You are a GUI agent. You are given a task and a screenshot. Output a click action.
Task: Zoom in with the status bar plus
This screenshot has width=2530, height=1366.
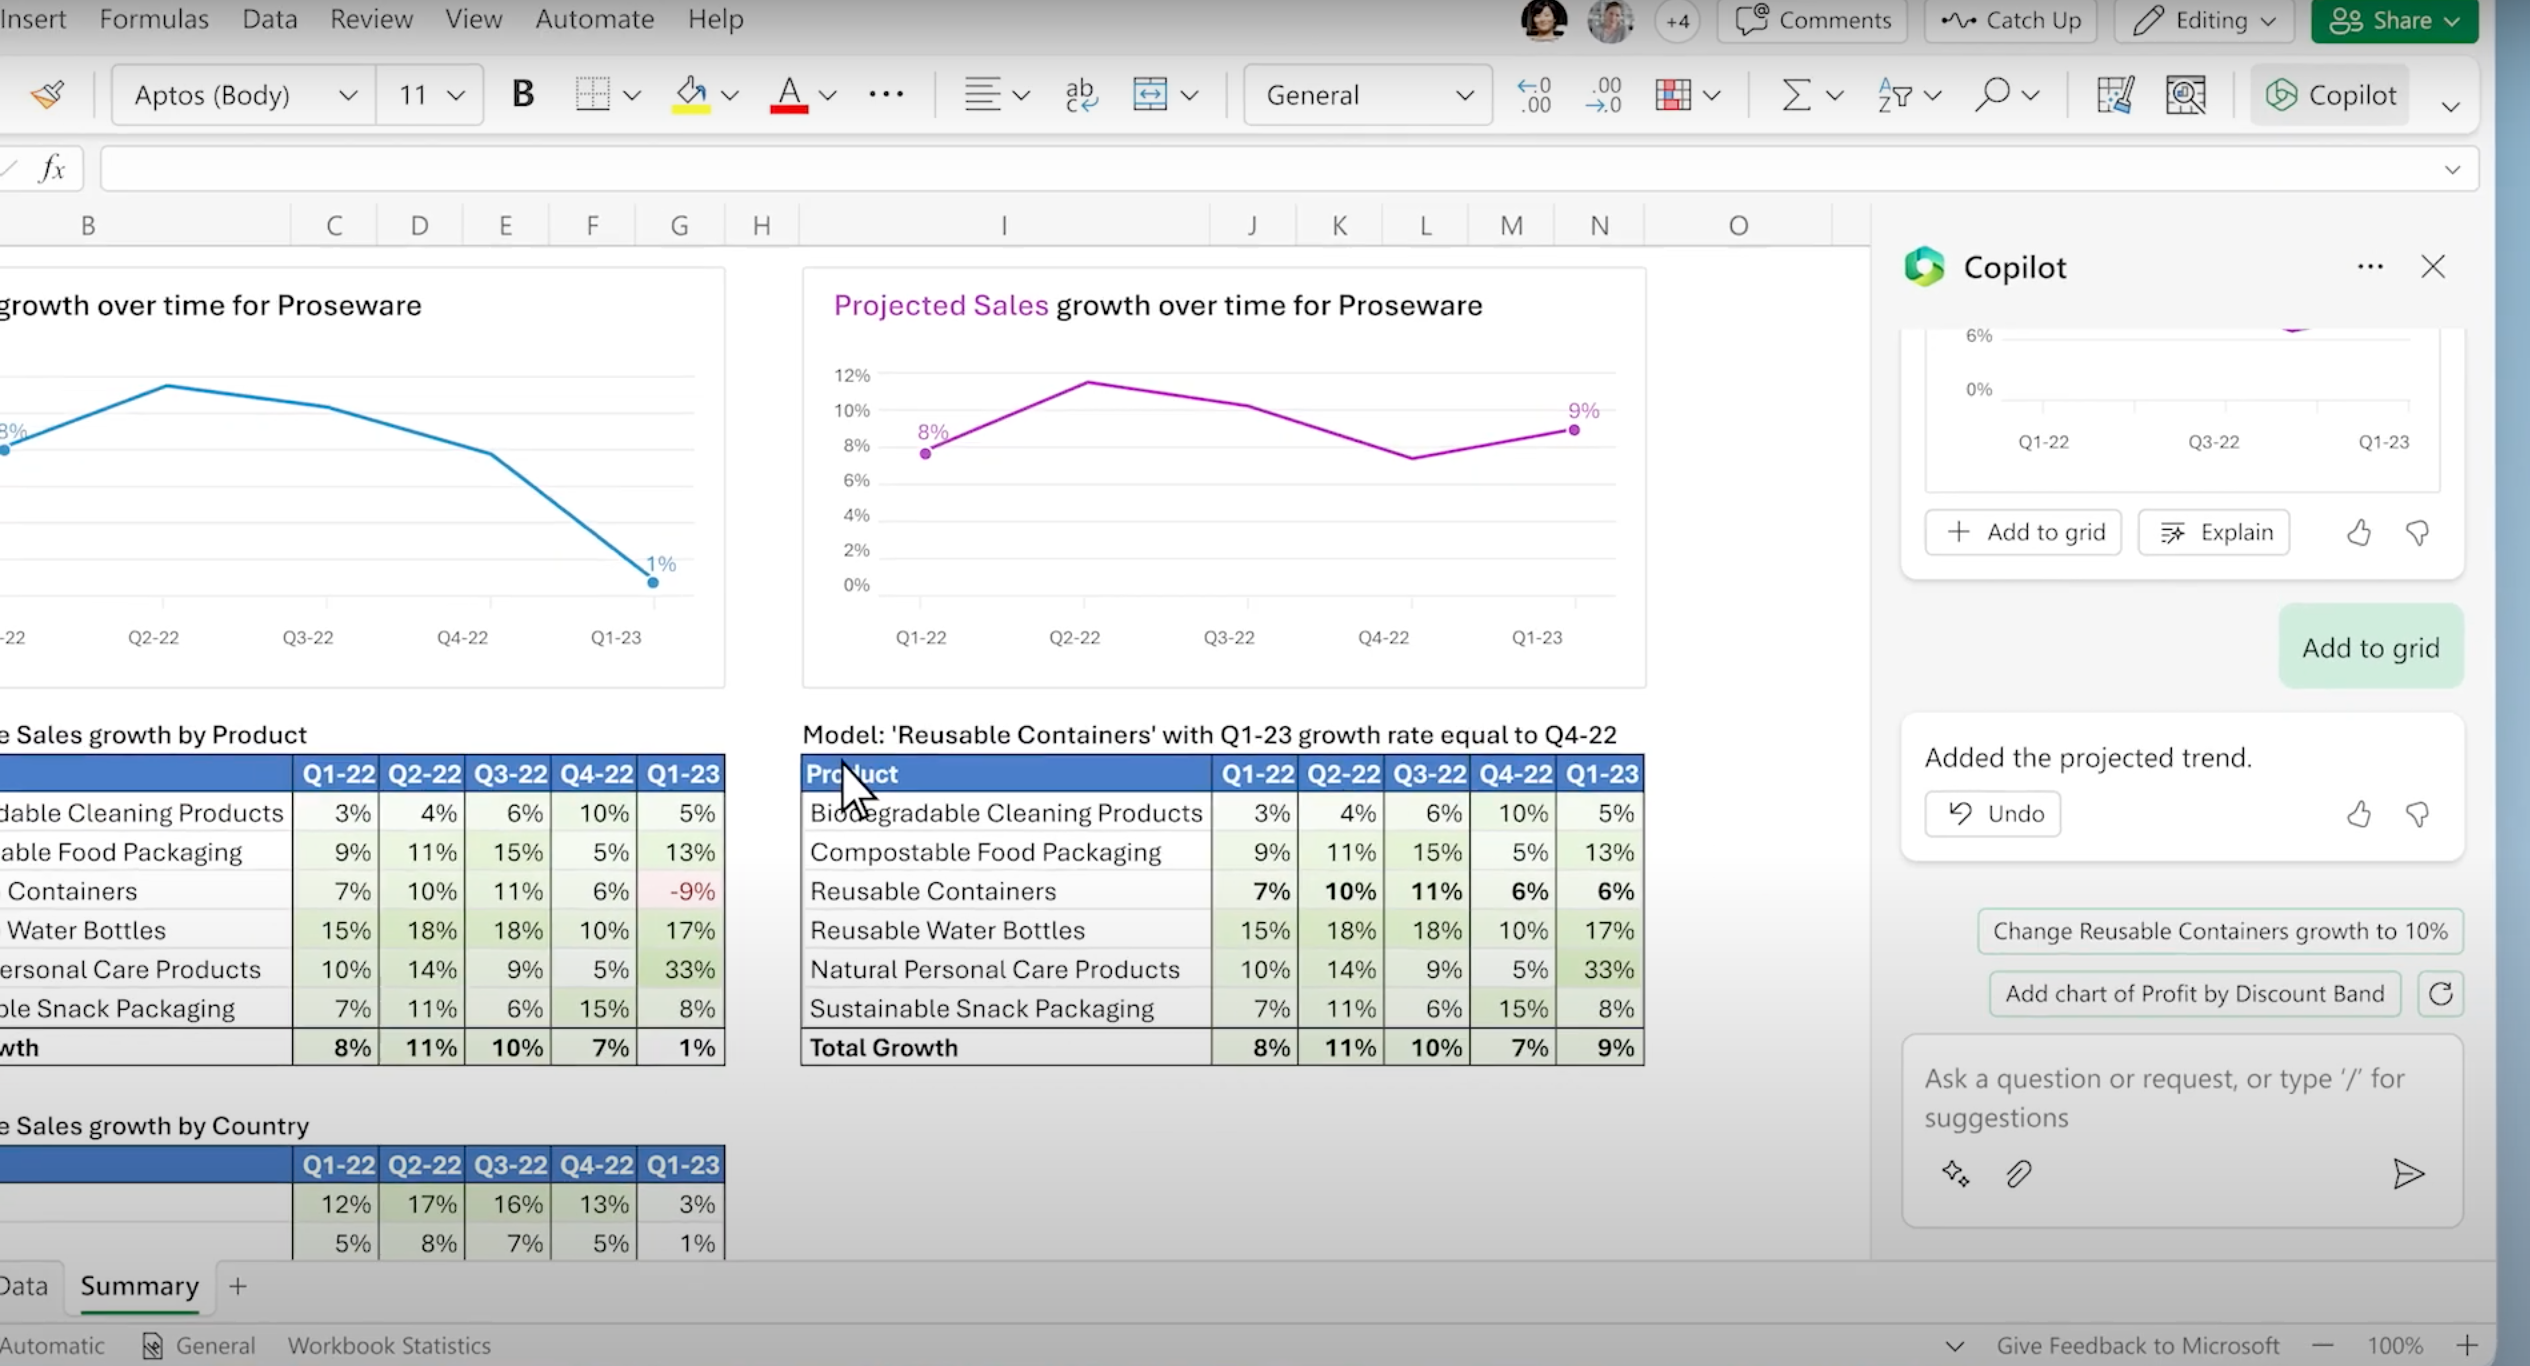coord(2467,1346)
